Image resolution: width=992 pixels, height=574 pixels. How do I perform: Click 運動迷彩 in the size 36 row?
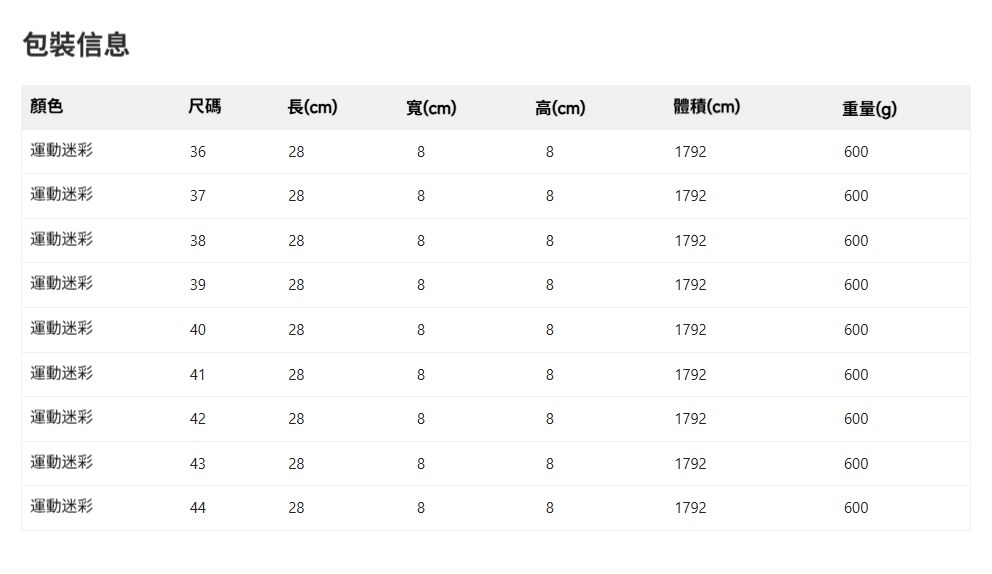(62, 151)
